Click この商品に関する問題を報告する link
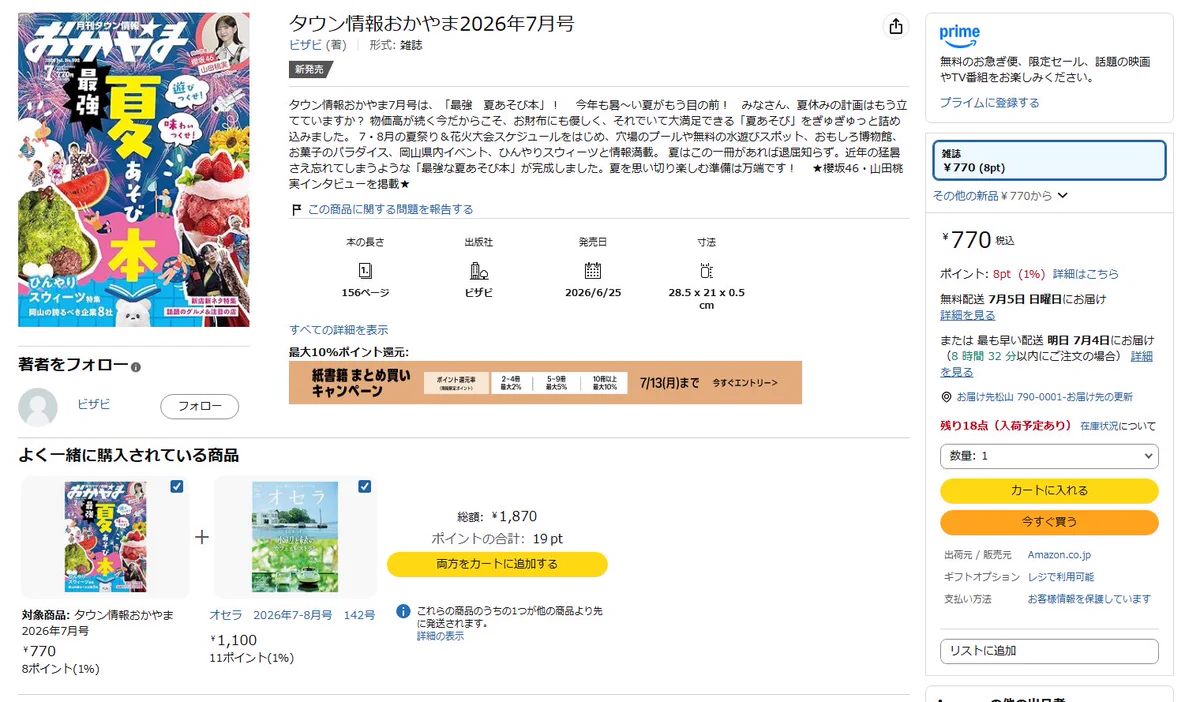 [390, 210]
